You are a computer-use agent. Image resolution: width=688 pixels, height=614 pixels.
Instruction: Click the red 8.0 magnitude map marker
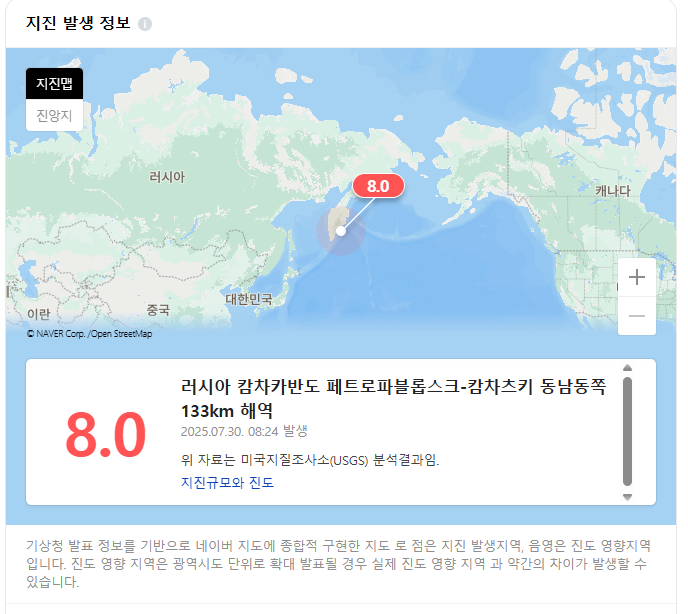tap(378, 186)
